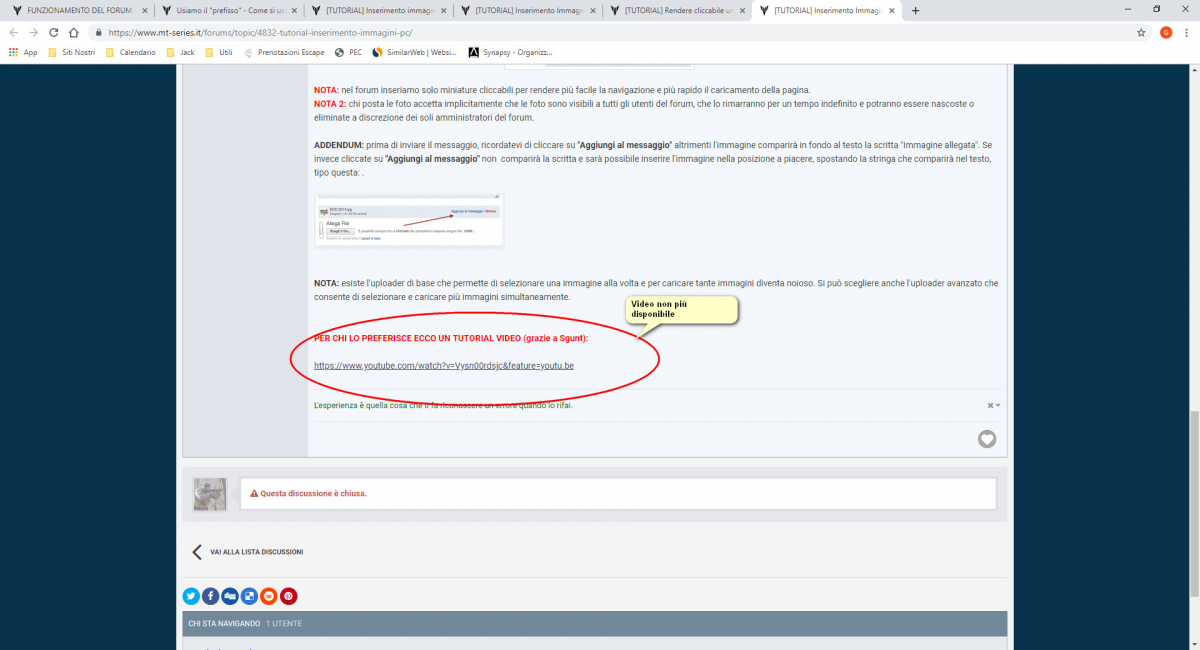Screen dimensions: 1200x650
Task: Share the topic on Facebook
Action: click(210, 596)
